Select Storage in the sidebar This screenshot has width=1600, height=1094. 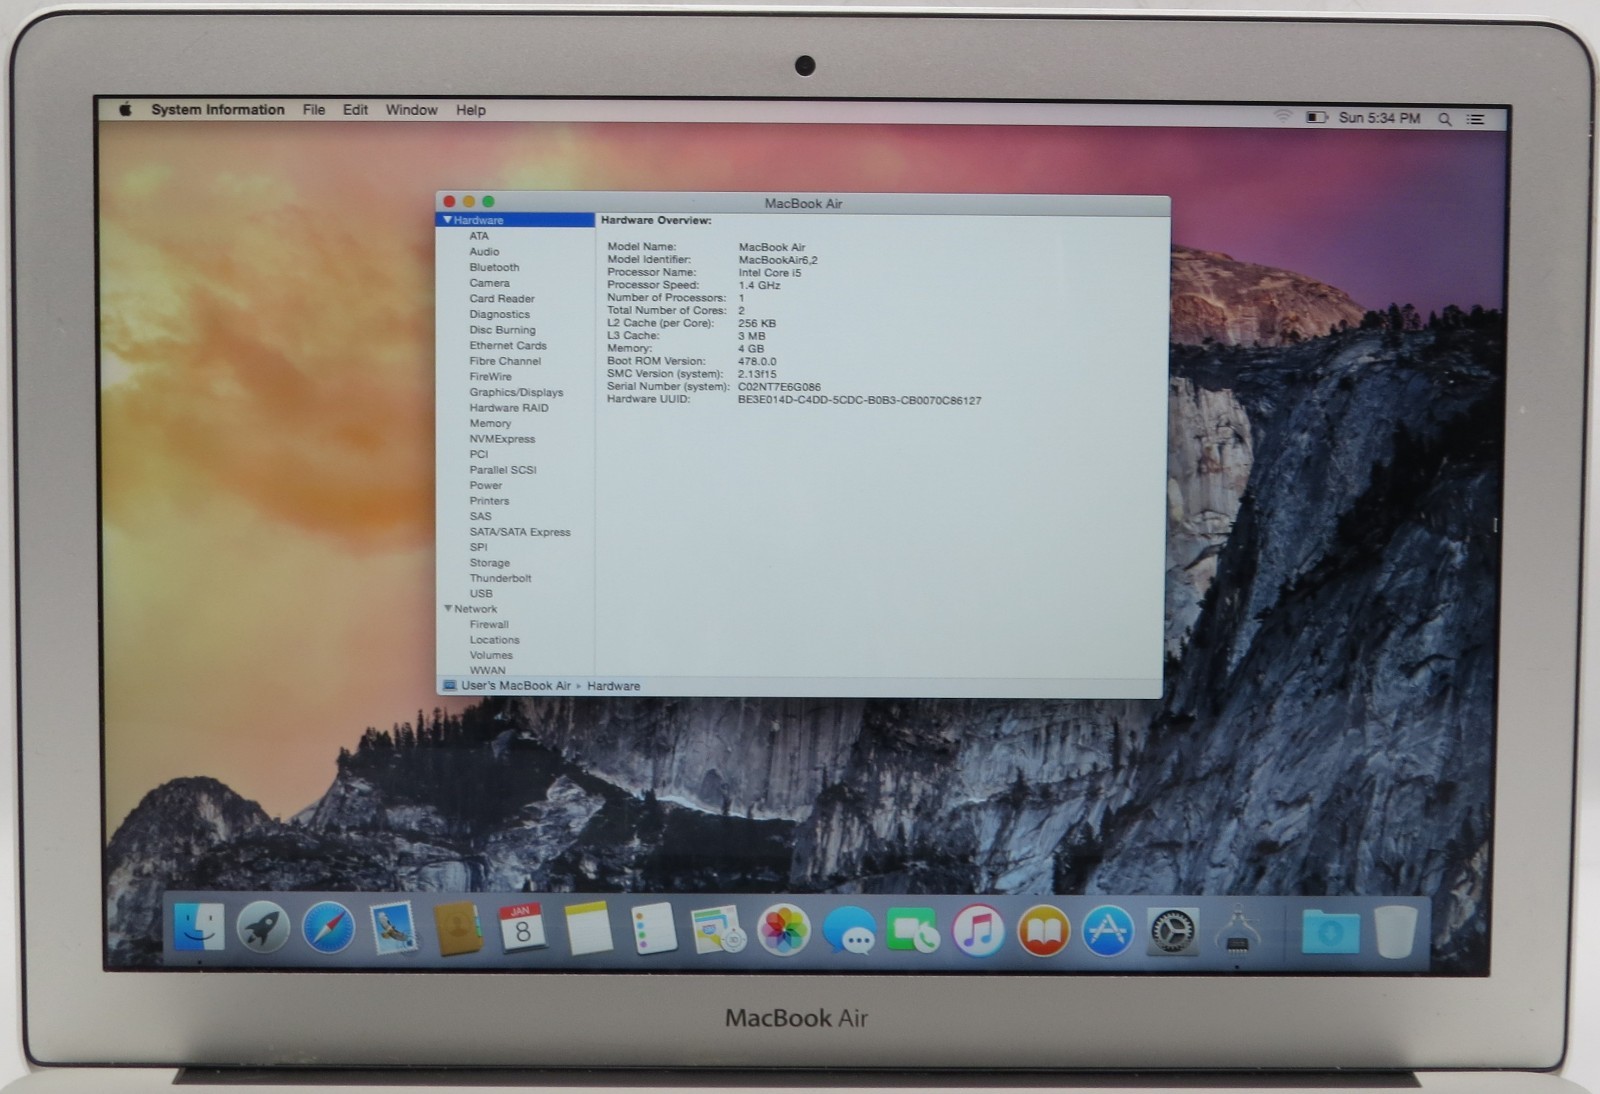pos(490,563)
